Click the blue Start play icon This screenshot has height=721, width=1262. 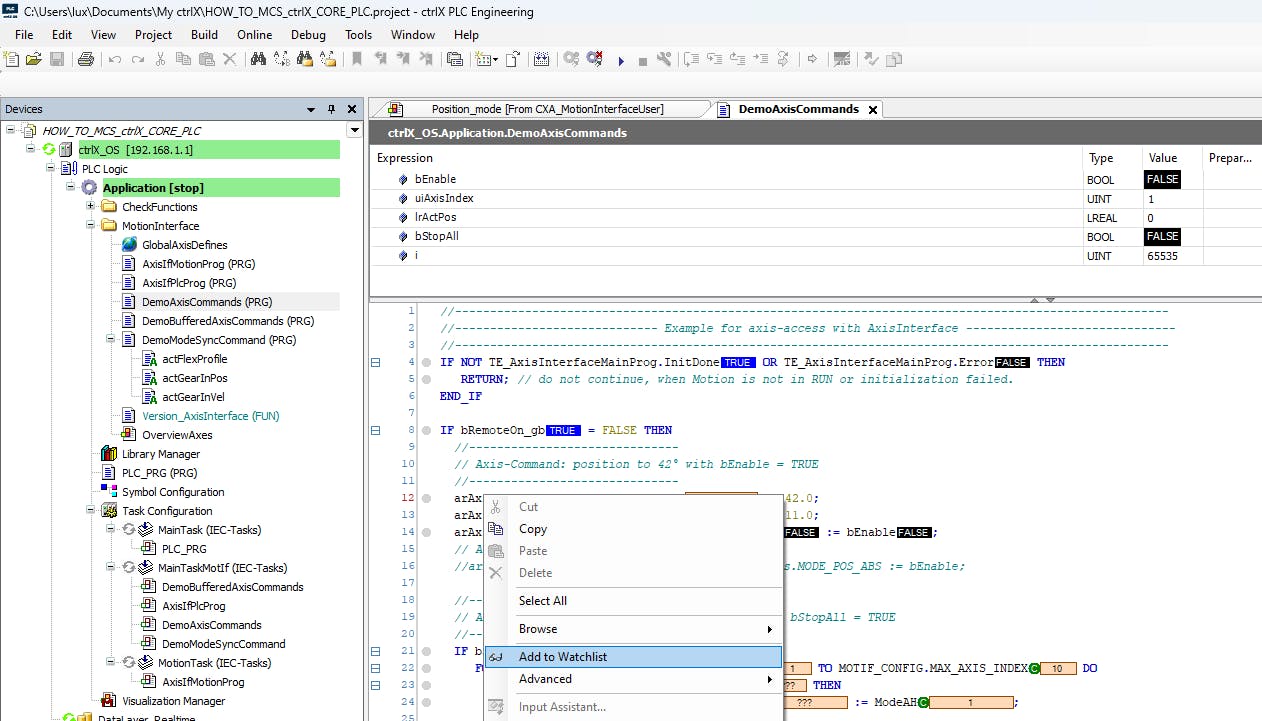tap(621, 61)
